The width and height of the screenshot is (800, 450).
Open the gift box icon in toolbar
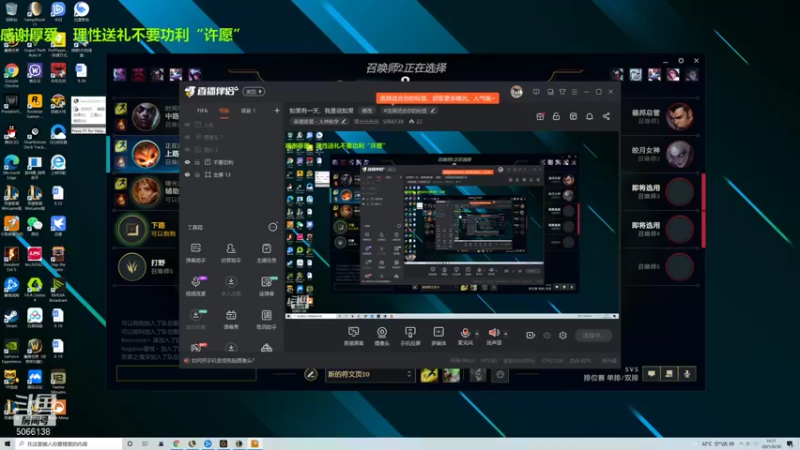[540, 116]
